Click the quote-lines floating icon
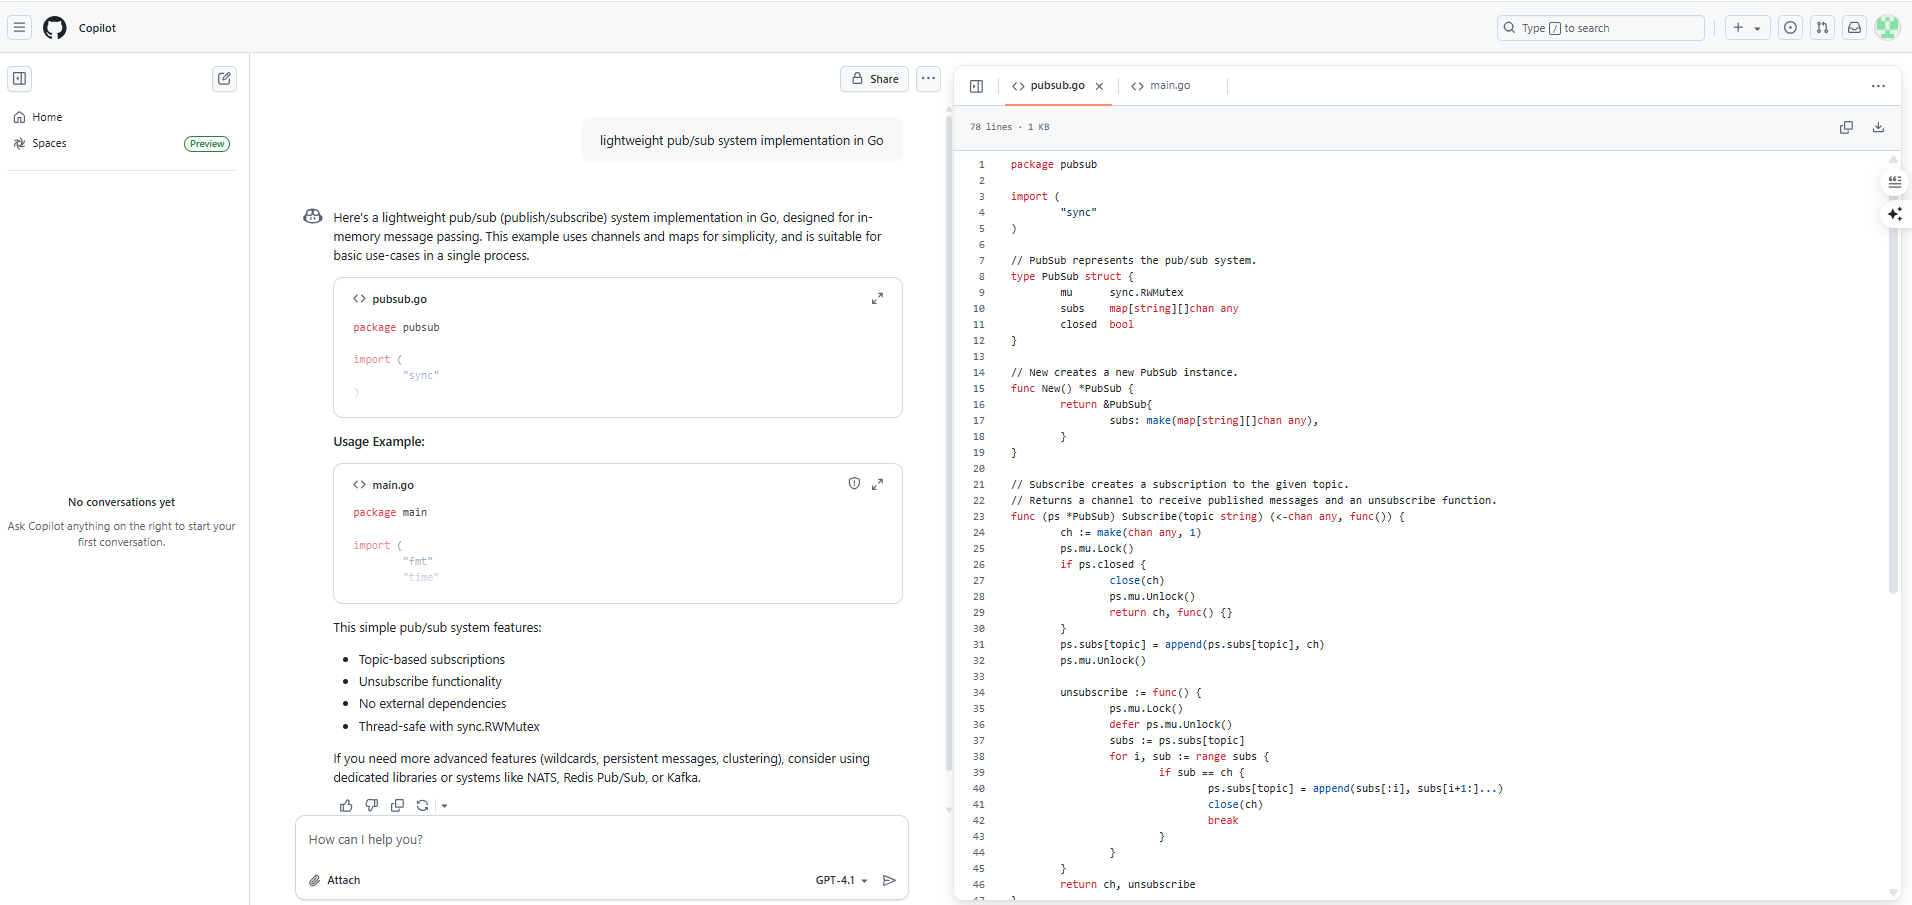The height and width of the screenshot is (905, 1912). point(1895,182)
